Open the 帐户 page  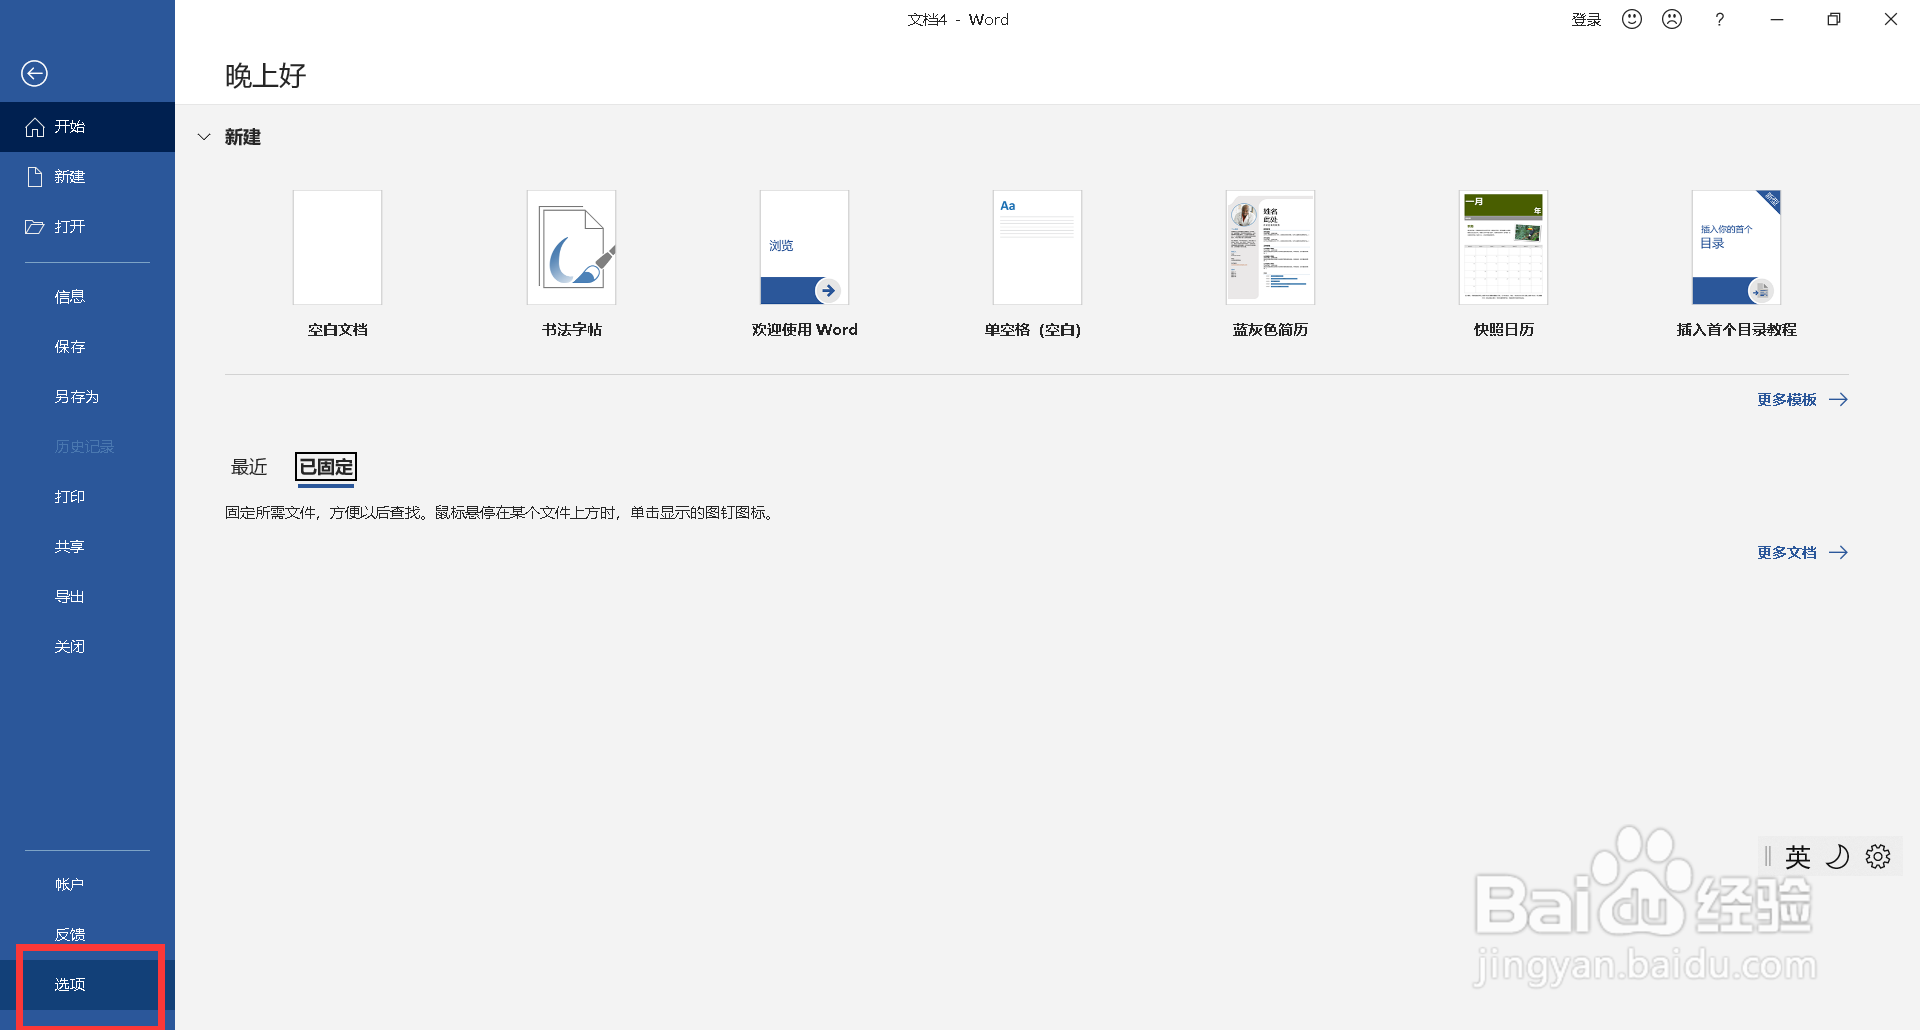pos(87,885)
